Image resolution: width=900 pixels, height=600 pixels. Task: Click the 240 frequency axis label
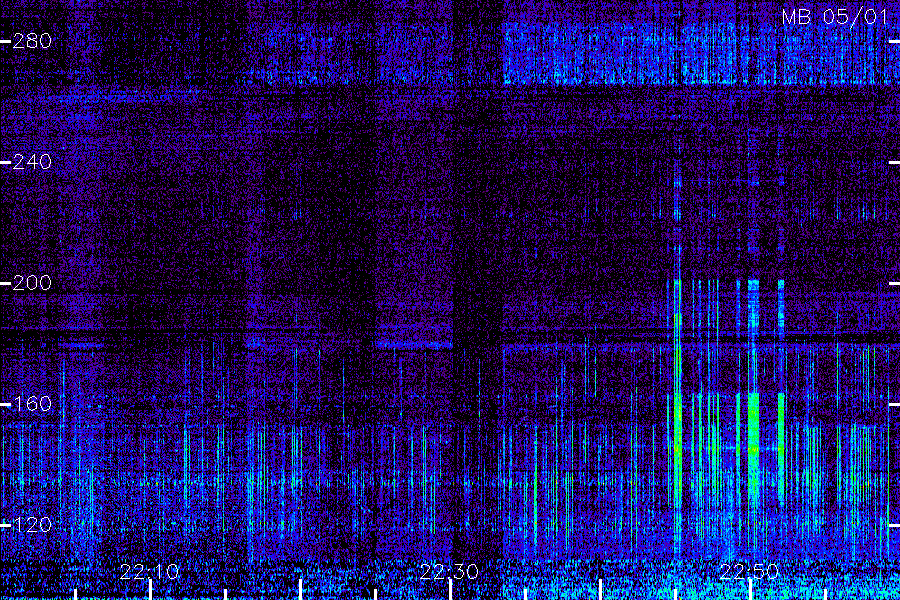point(32,162)
